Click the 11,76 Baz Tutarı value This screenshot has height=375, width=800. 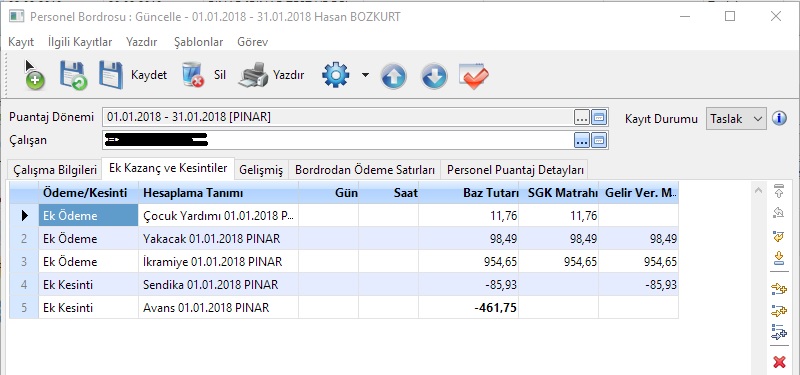pyautogui.click(x=504, y=216)
